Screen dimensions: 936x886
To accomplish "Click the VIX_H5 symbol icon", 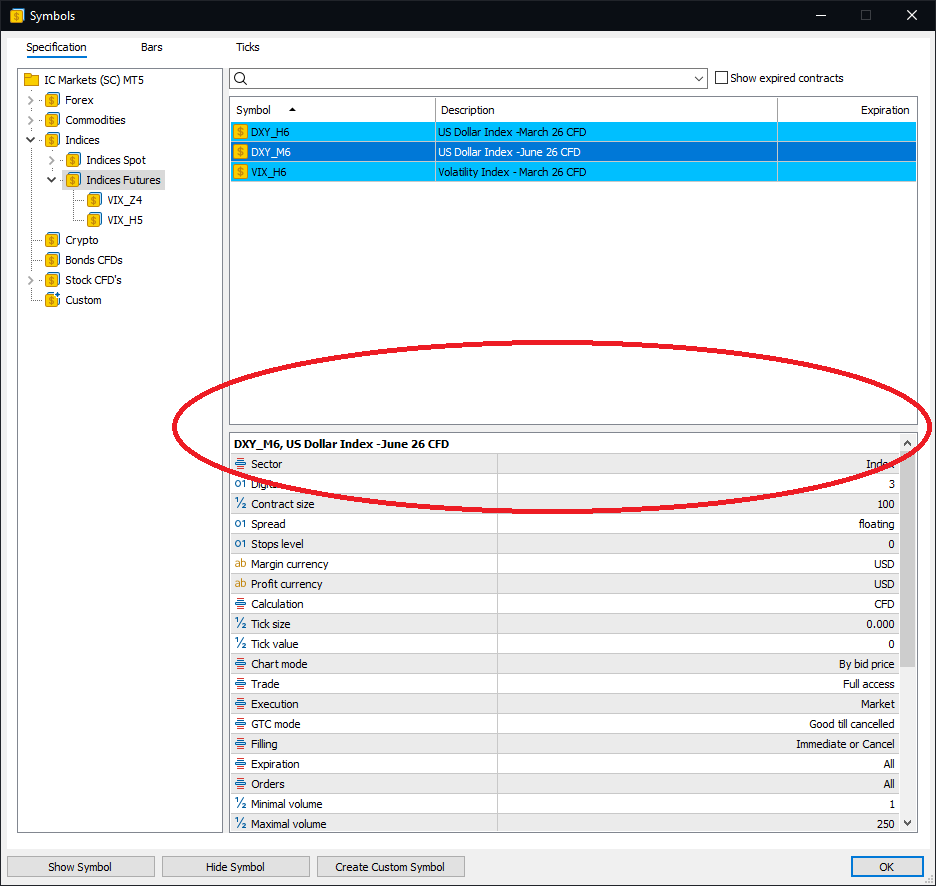I will (94, 220).
